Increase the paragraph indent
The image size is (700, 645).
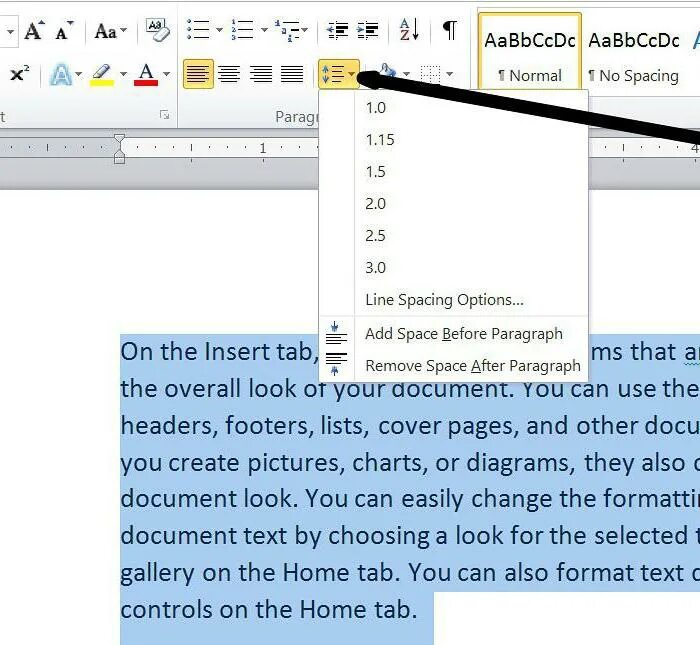click(368, 30)
